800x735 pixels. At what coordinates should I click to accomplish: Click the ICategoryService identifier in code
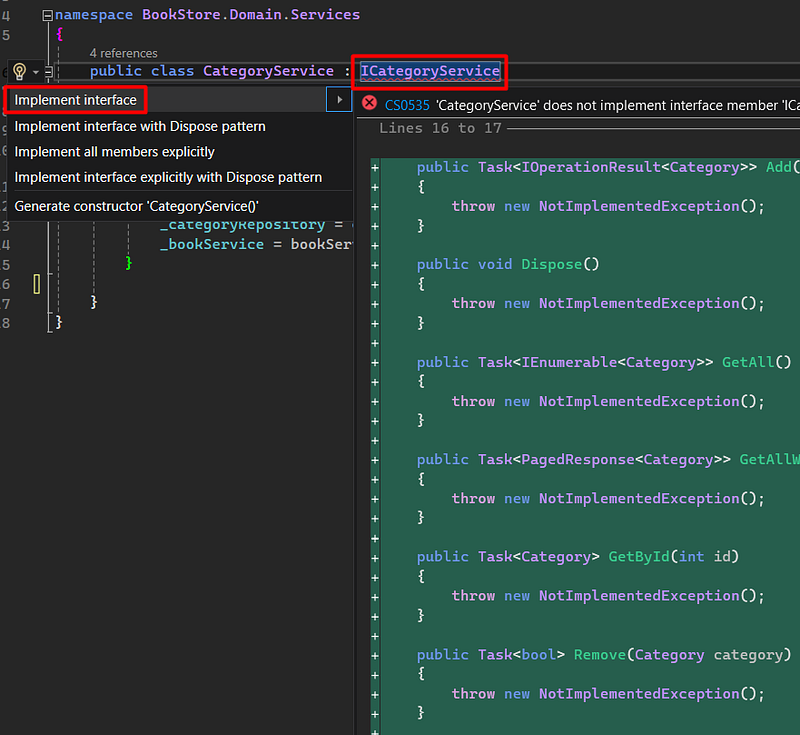(430, 71)
